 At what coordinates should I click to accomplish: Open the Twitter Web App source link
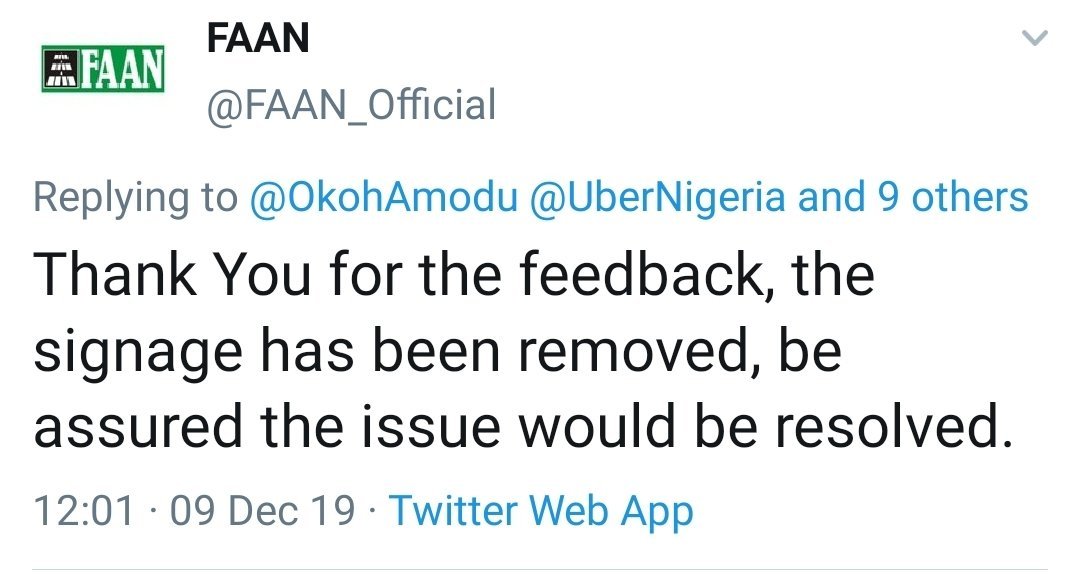(x=541, y=511)
